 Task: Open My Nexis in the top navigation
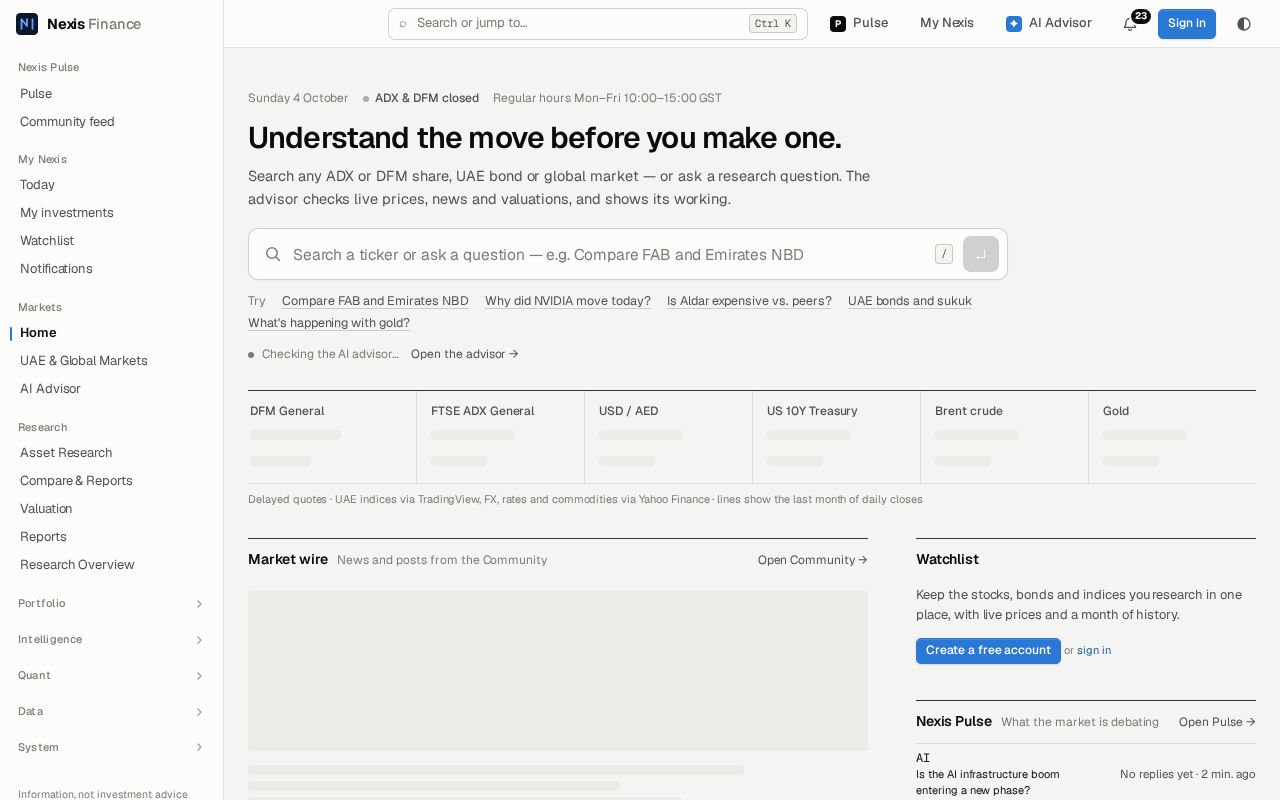coord(947,23)
